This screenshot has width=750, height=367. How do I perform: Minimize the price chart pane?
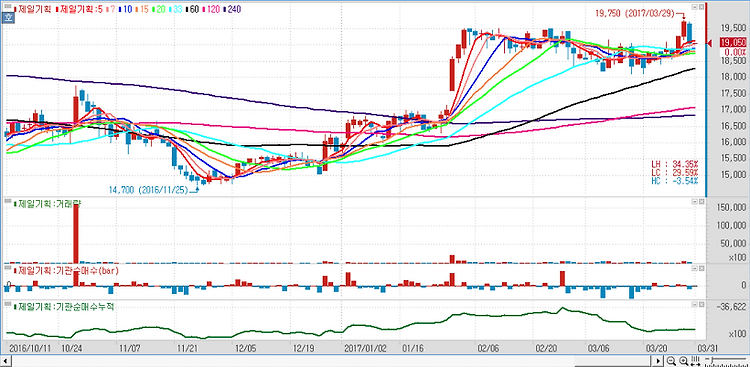click(694, 7)
